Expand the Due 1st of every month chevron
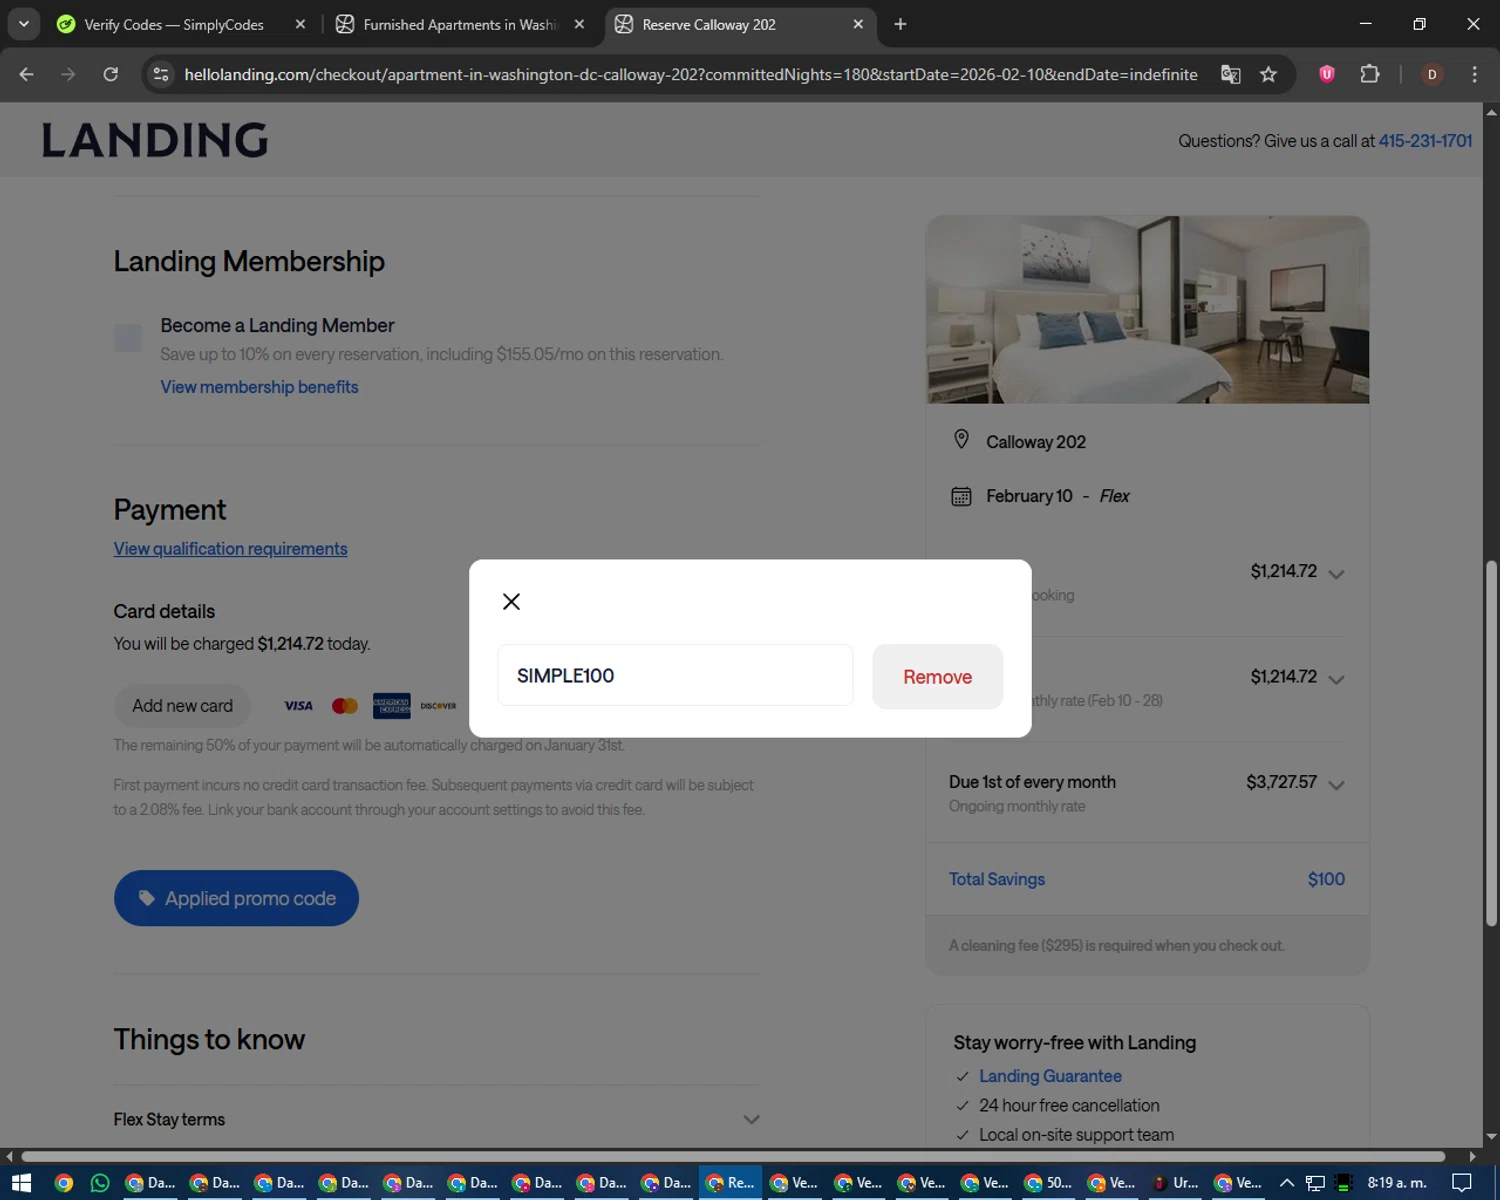The width and height of the screenshot is (1500, 1200). pyautogui.click(x=1336, y=785)
